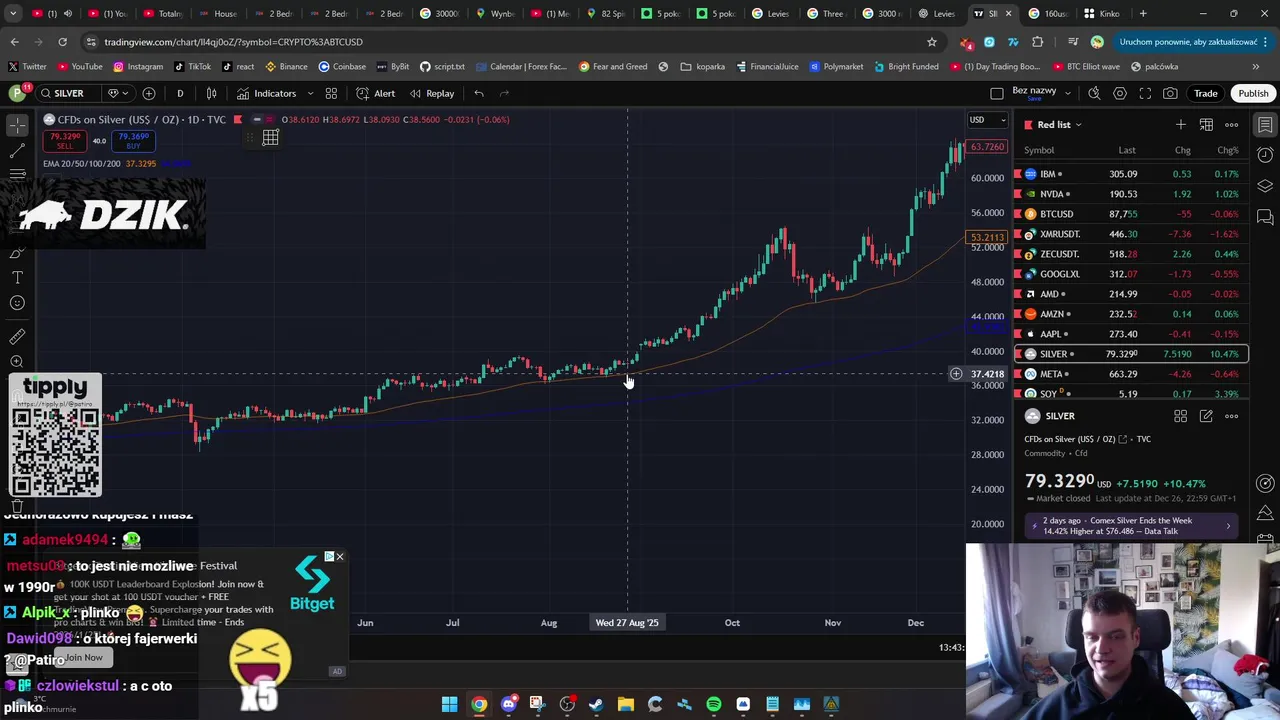1280x720 pixels.
Task: Open symbol details grid icon next to SILVER
Action: click(1180, 416)
